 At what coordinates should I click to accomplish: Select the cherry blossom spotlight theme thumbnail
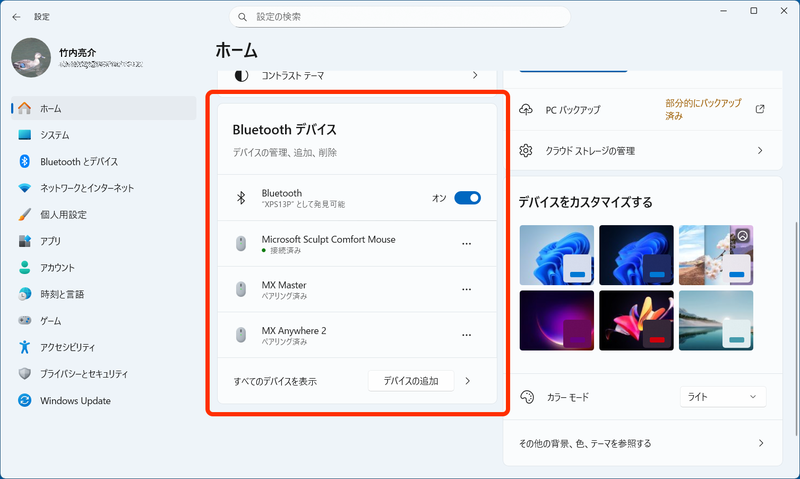[x=716, y=255]
